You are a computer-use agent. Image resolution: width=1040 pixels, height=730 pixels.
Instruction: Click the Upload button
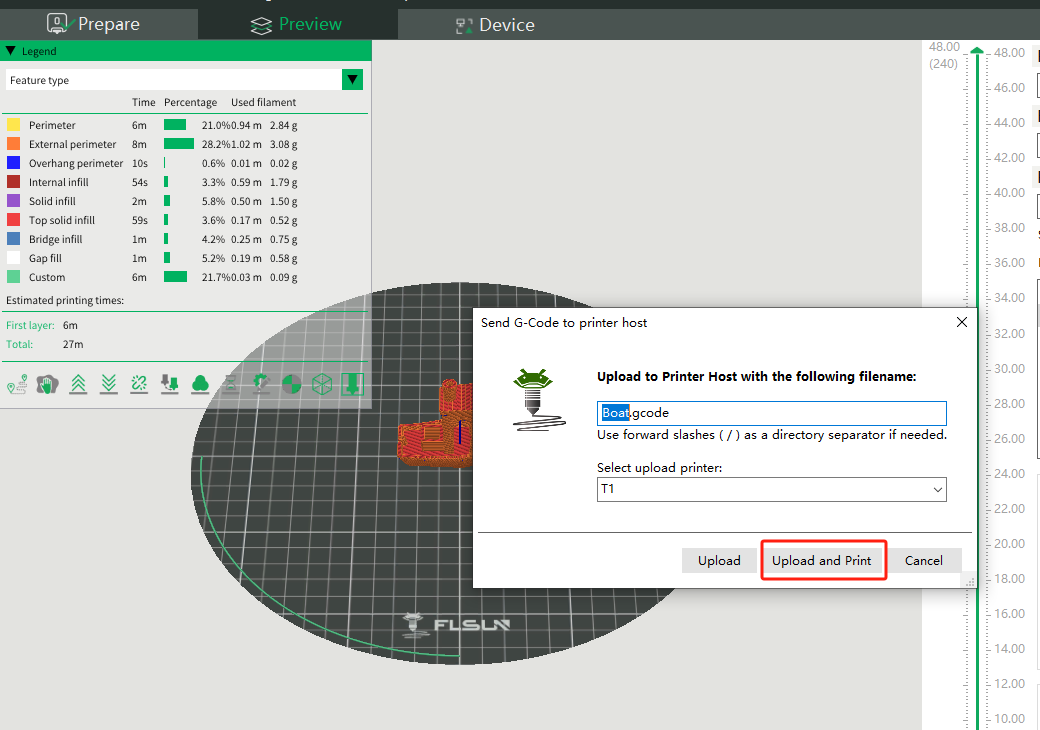[719, 561]
